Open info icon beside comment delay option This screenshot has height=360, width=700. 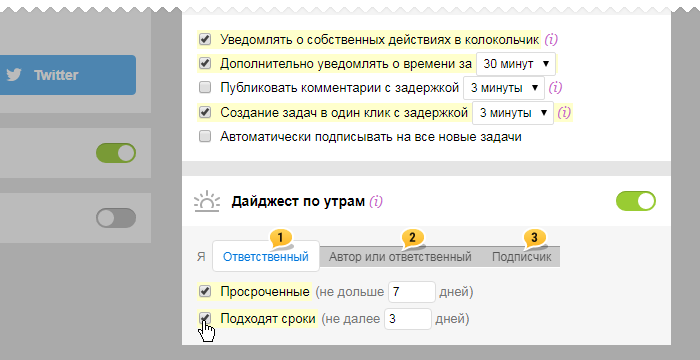(x=555, y=88)
